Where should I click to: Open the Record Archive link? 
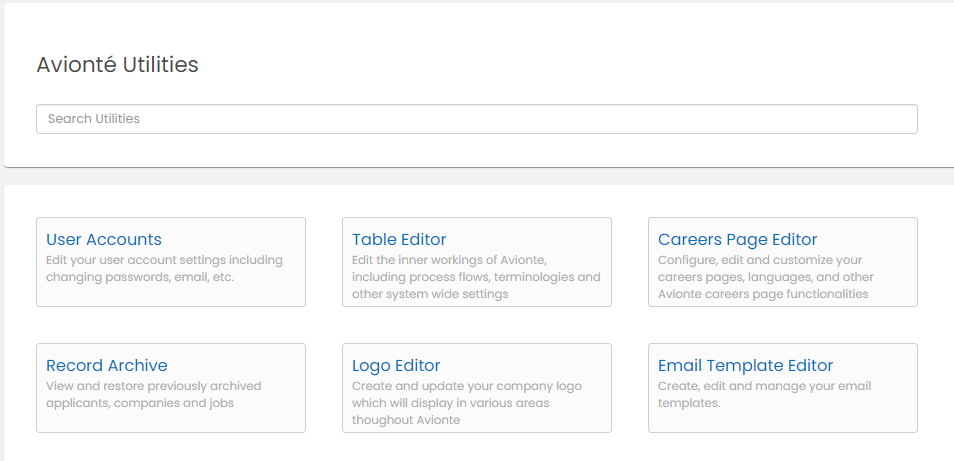coord(106,366)
